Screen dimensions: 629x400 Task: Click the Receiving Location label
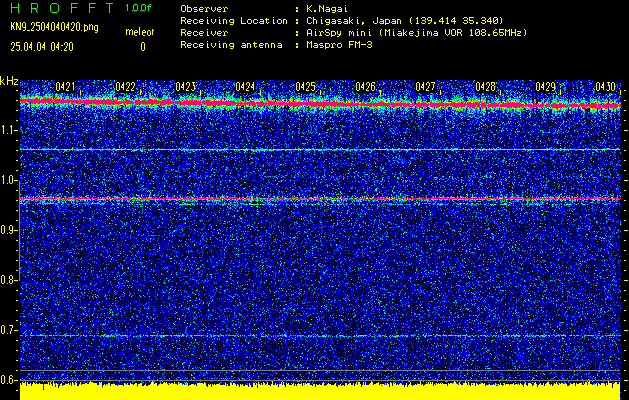(x=234, y=21)
